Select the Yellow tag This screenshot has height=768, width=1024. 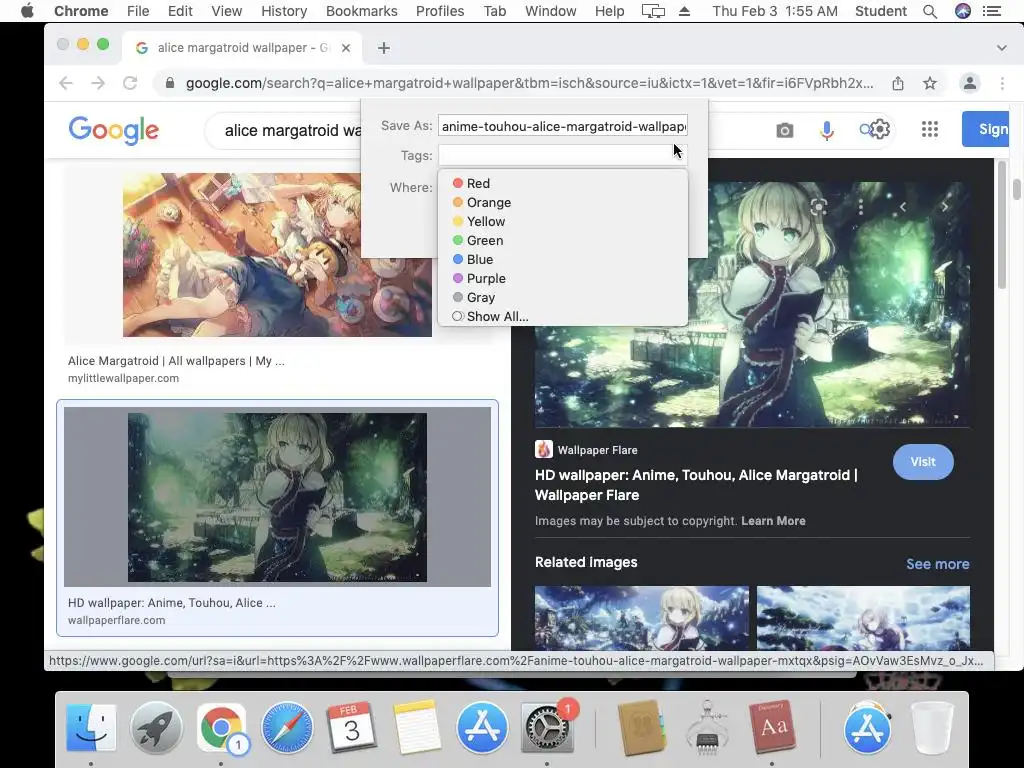coord(563,221)
